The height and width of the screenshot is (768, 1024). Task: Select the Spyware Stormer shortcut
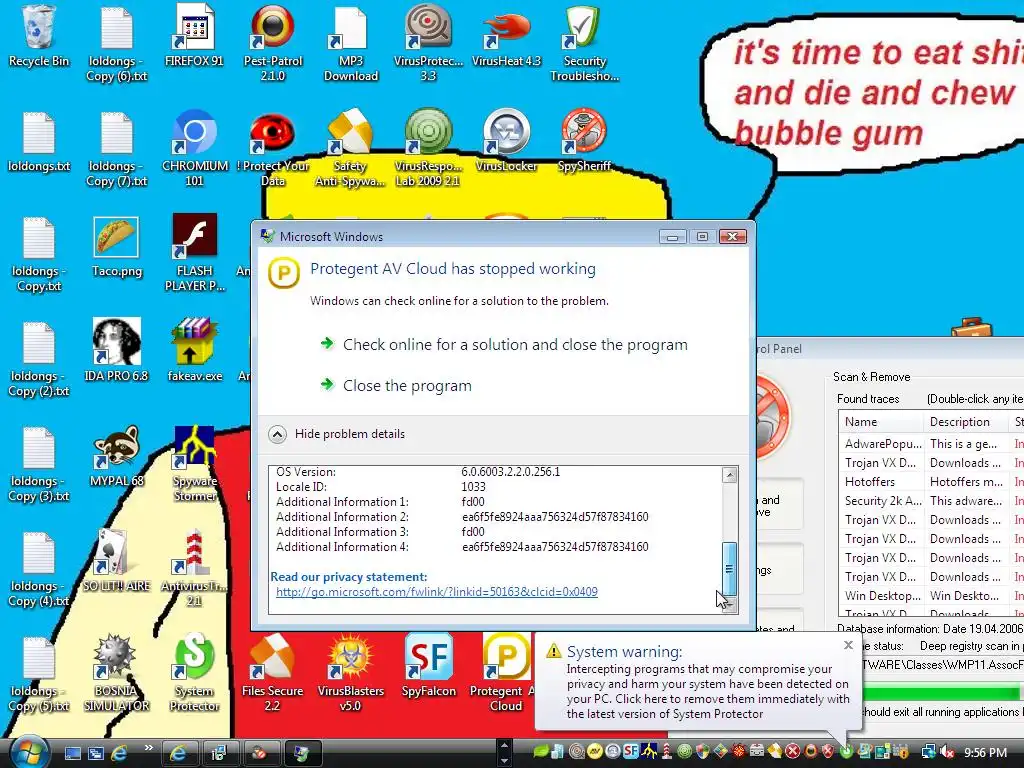point(195,464)
